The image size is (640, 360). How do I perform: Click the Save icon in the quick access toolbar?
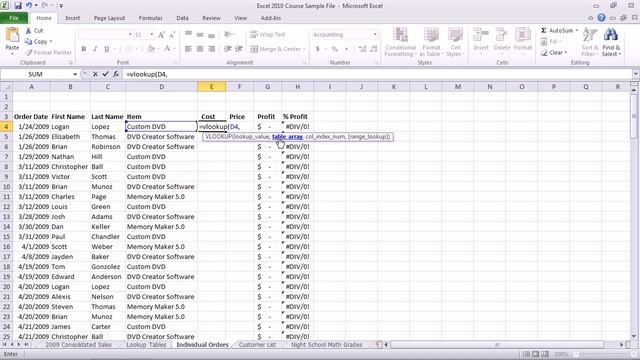pos(18,6)
